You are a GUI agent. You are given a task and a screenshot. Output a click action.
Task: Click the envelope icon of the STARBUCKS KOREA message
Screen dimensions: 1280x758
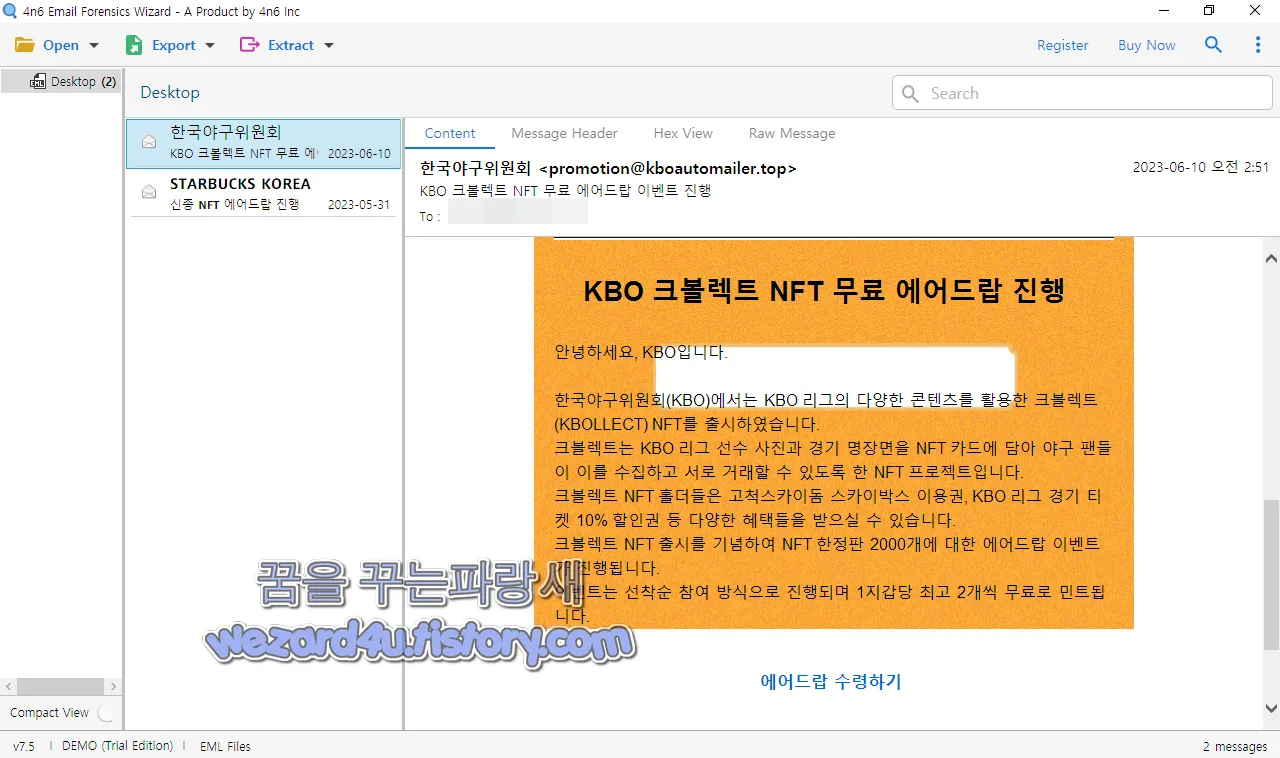coord(149,192)
